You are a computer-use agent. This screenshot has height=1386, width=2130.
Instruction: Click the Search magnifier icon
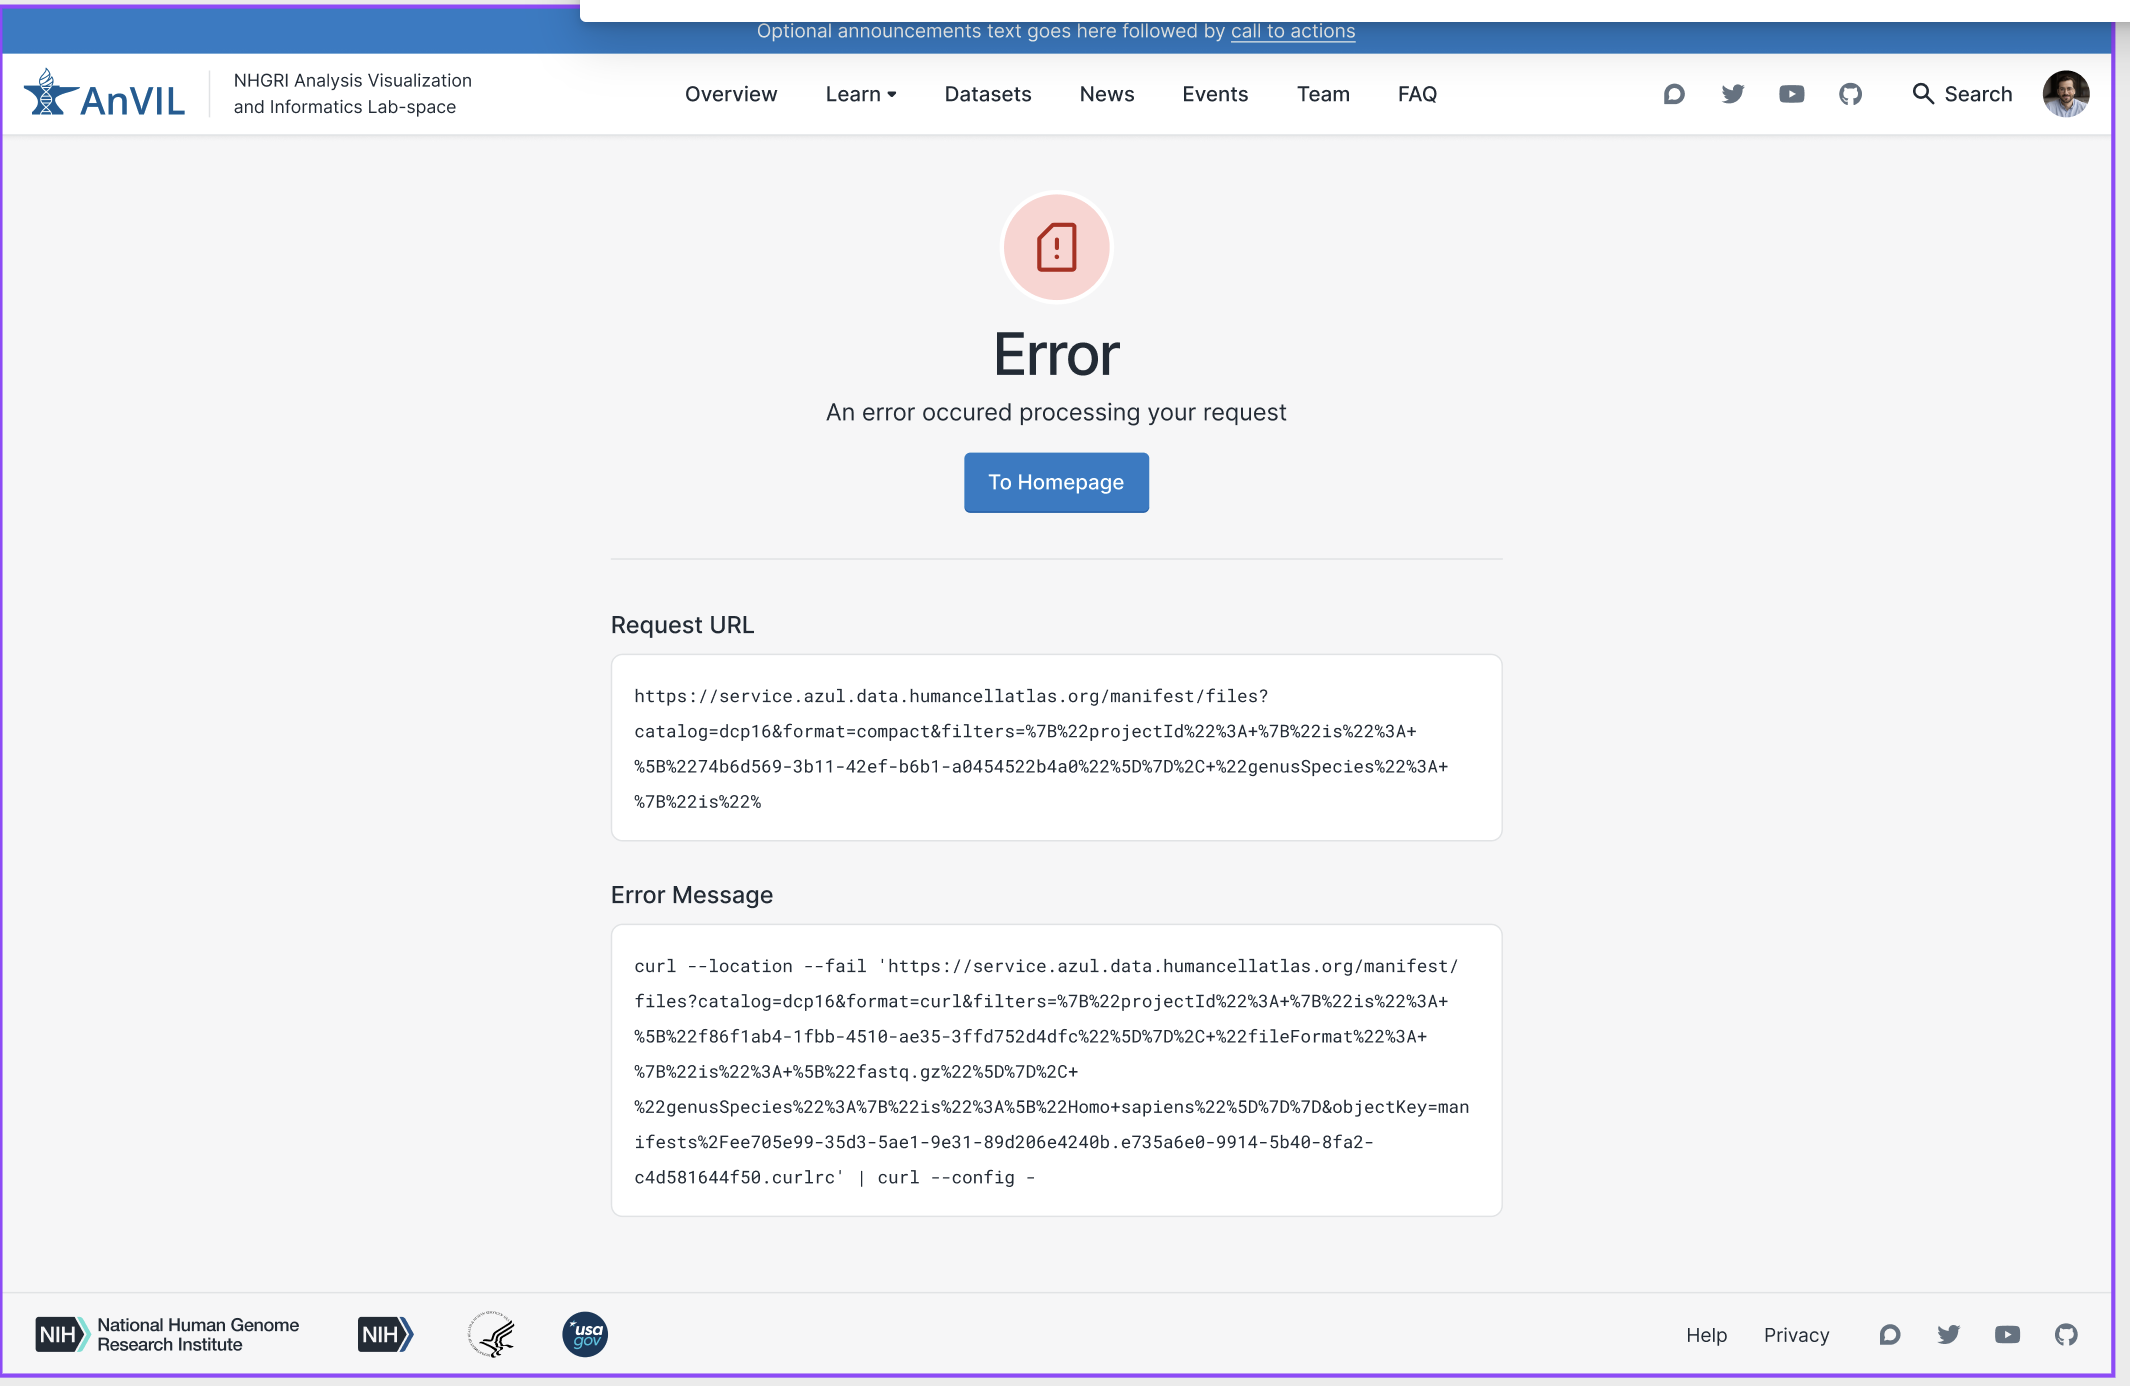tap(1923, 93)
